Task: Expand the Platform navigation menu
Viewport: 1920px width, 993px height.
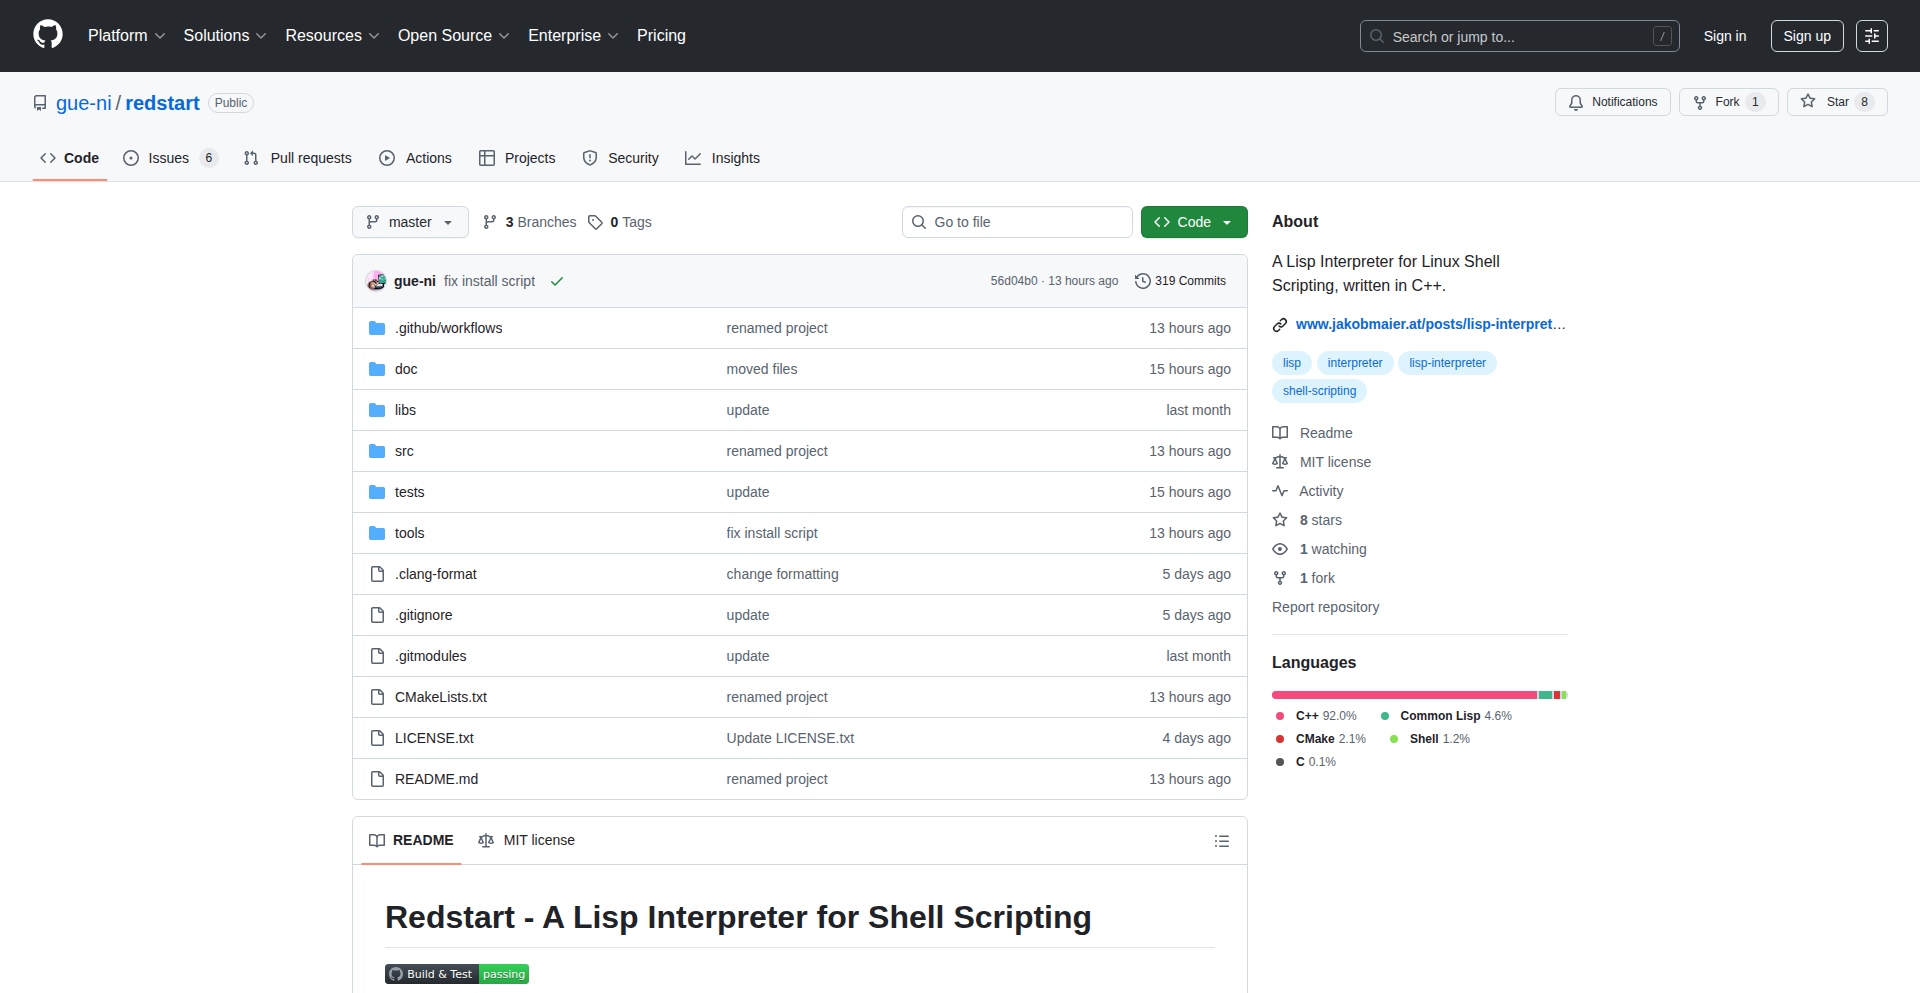Action: [126, 36]
